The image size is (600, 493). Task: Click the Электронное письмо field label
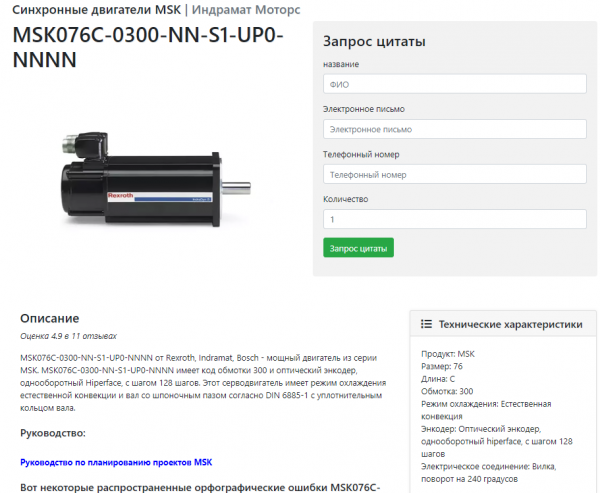click(364, 109)
